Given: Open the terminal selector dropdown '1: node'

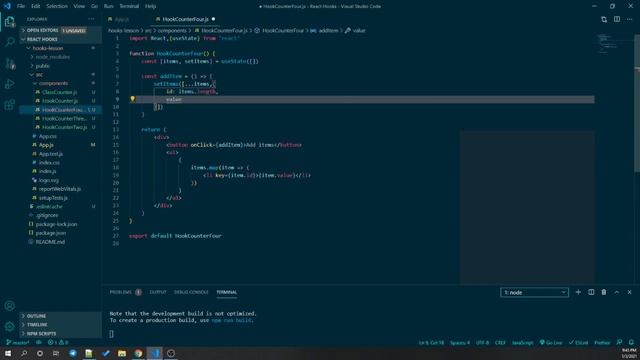Looking at the screenshot, I should (x=534, y=292).
